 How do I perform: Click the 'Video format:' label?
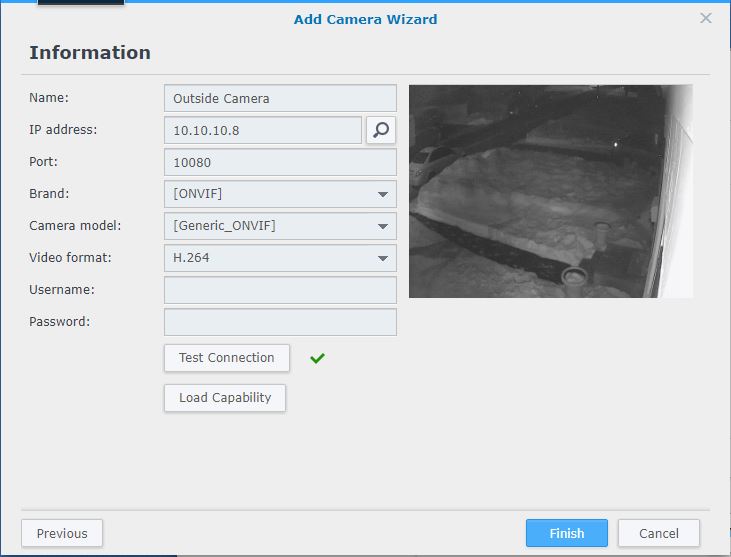coord(70,257)
